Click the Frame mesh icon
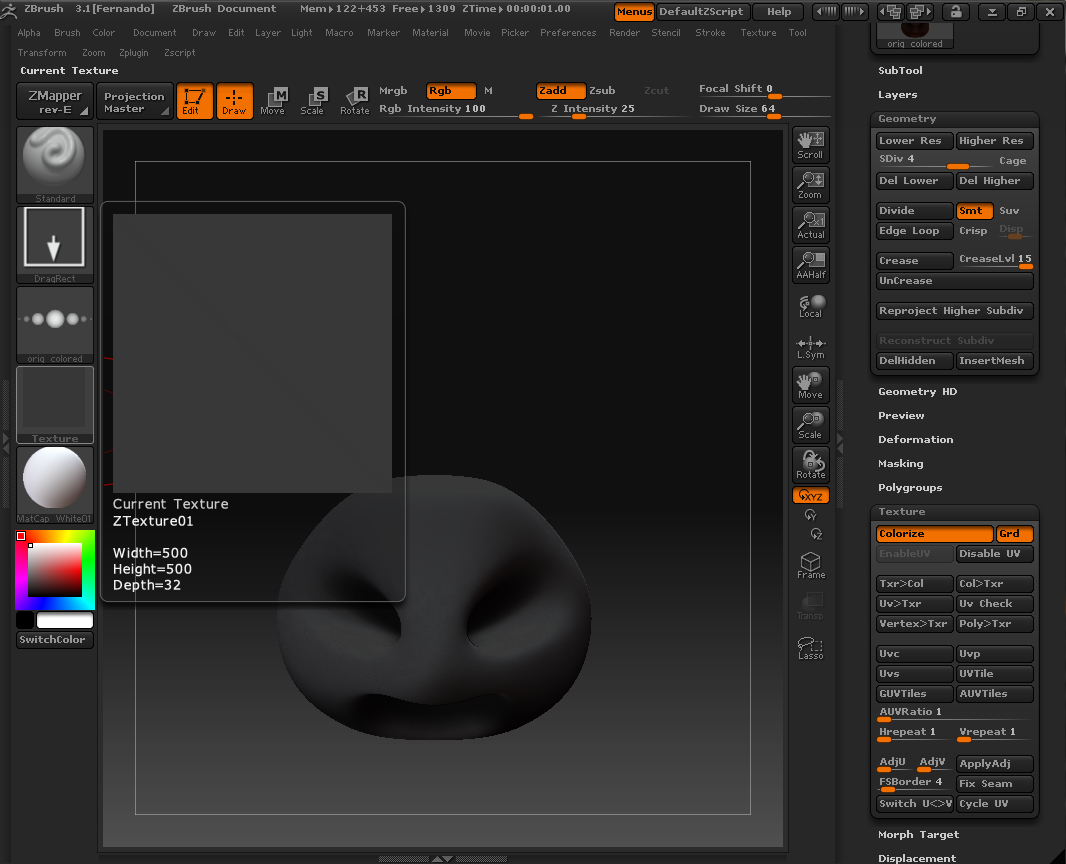The width and height of the screenshot is (1066, 864). pyautogui.click(x=810, y=565)
